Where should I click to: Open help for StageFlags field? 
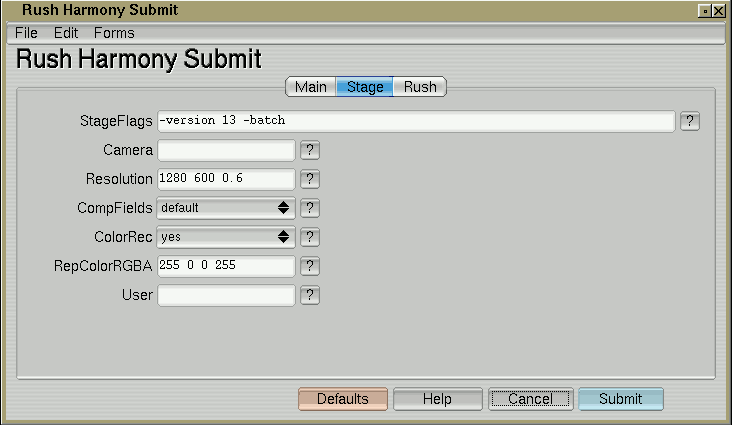690,121
